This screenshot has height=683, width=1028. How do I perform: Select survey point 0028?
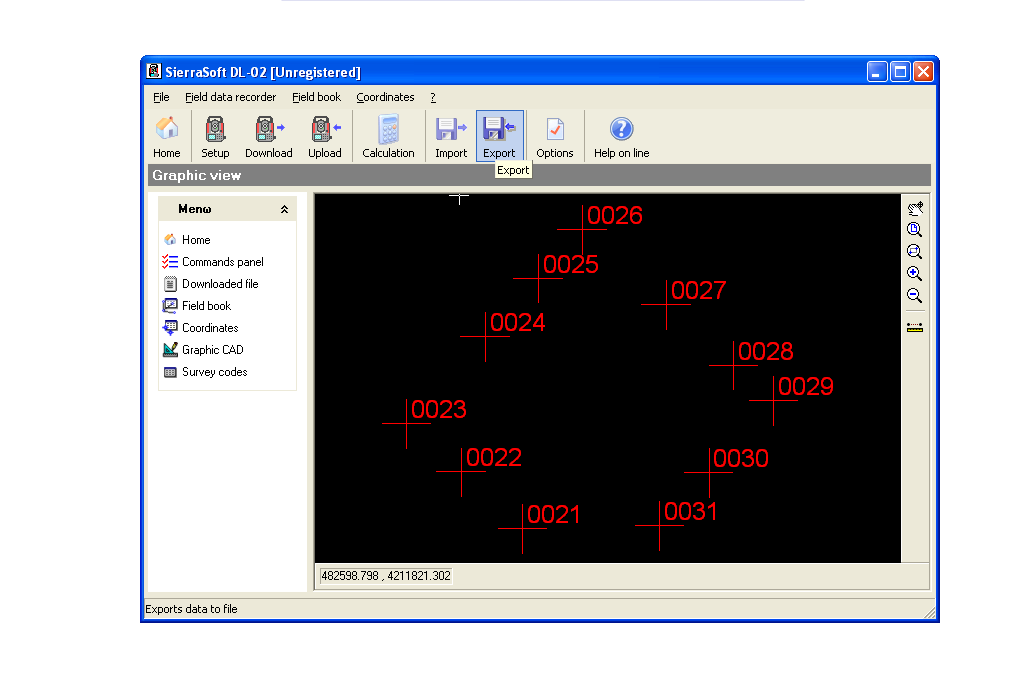coord(733,365)
